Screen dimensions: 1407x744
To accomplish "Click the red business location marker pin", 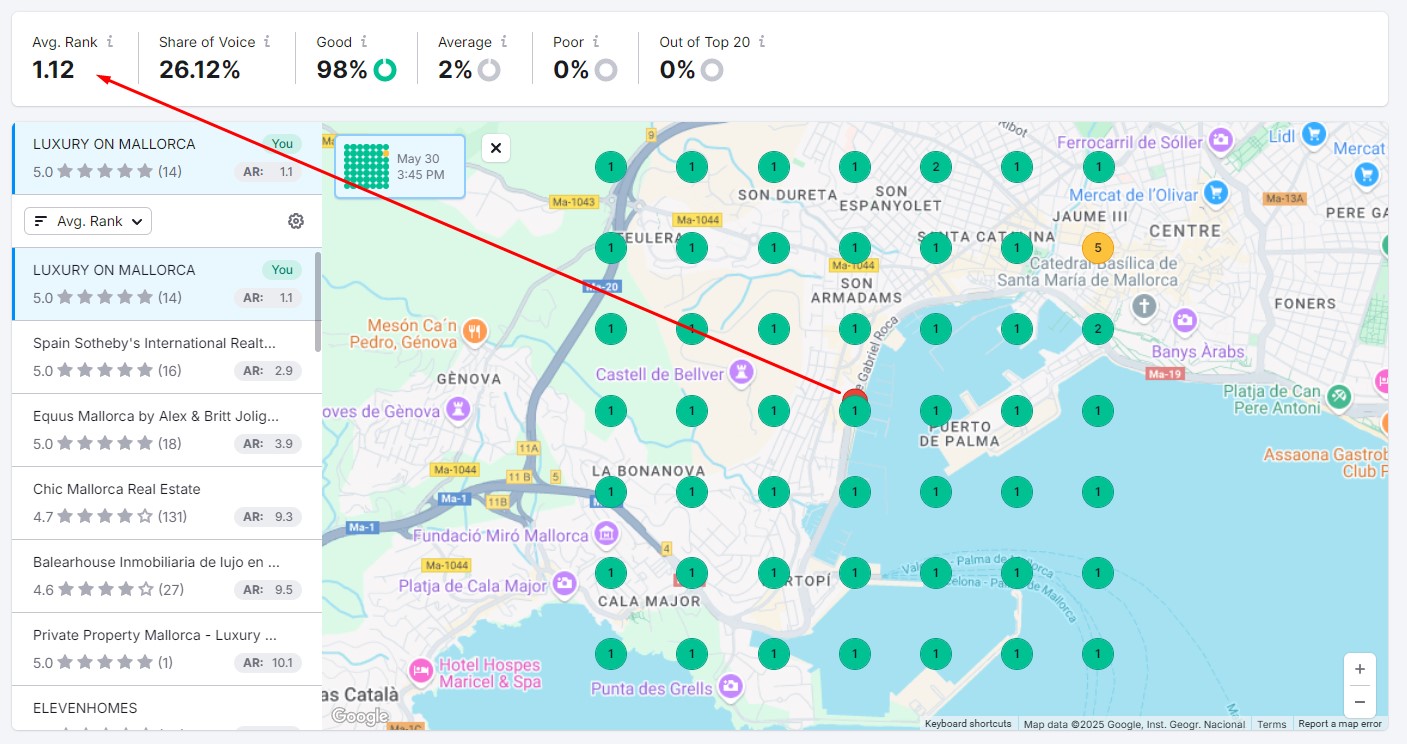I will [854, 395].
